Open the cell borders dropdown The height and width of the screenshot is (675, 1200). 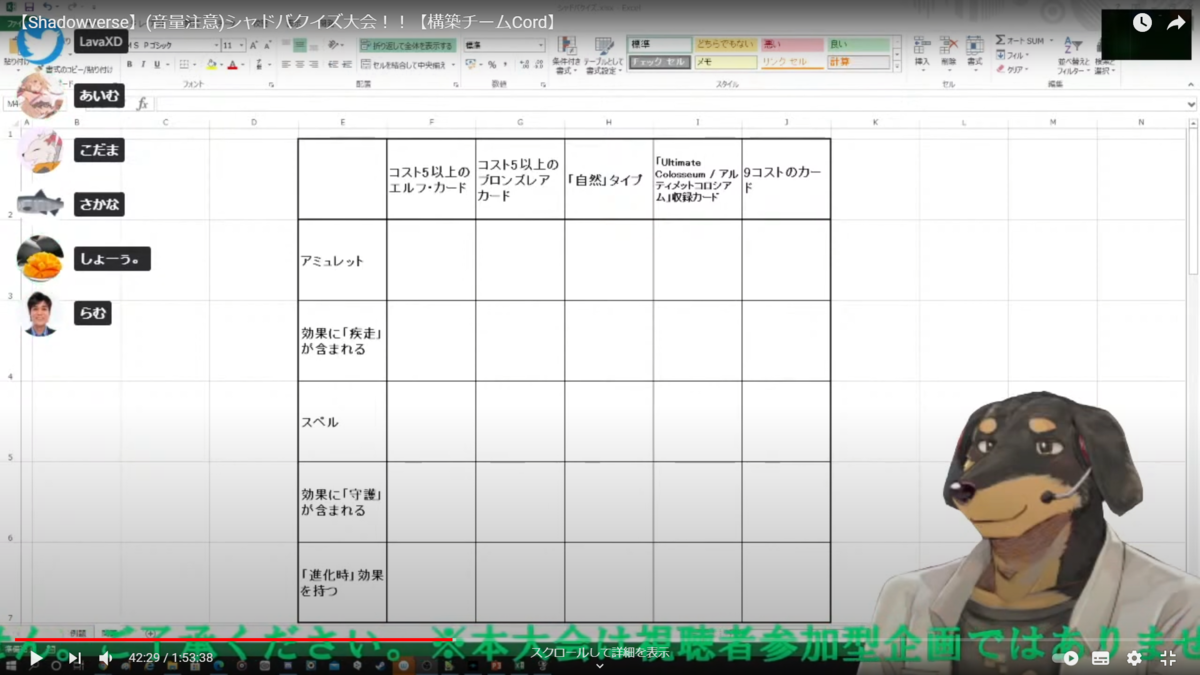[x=196, y=65]
